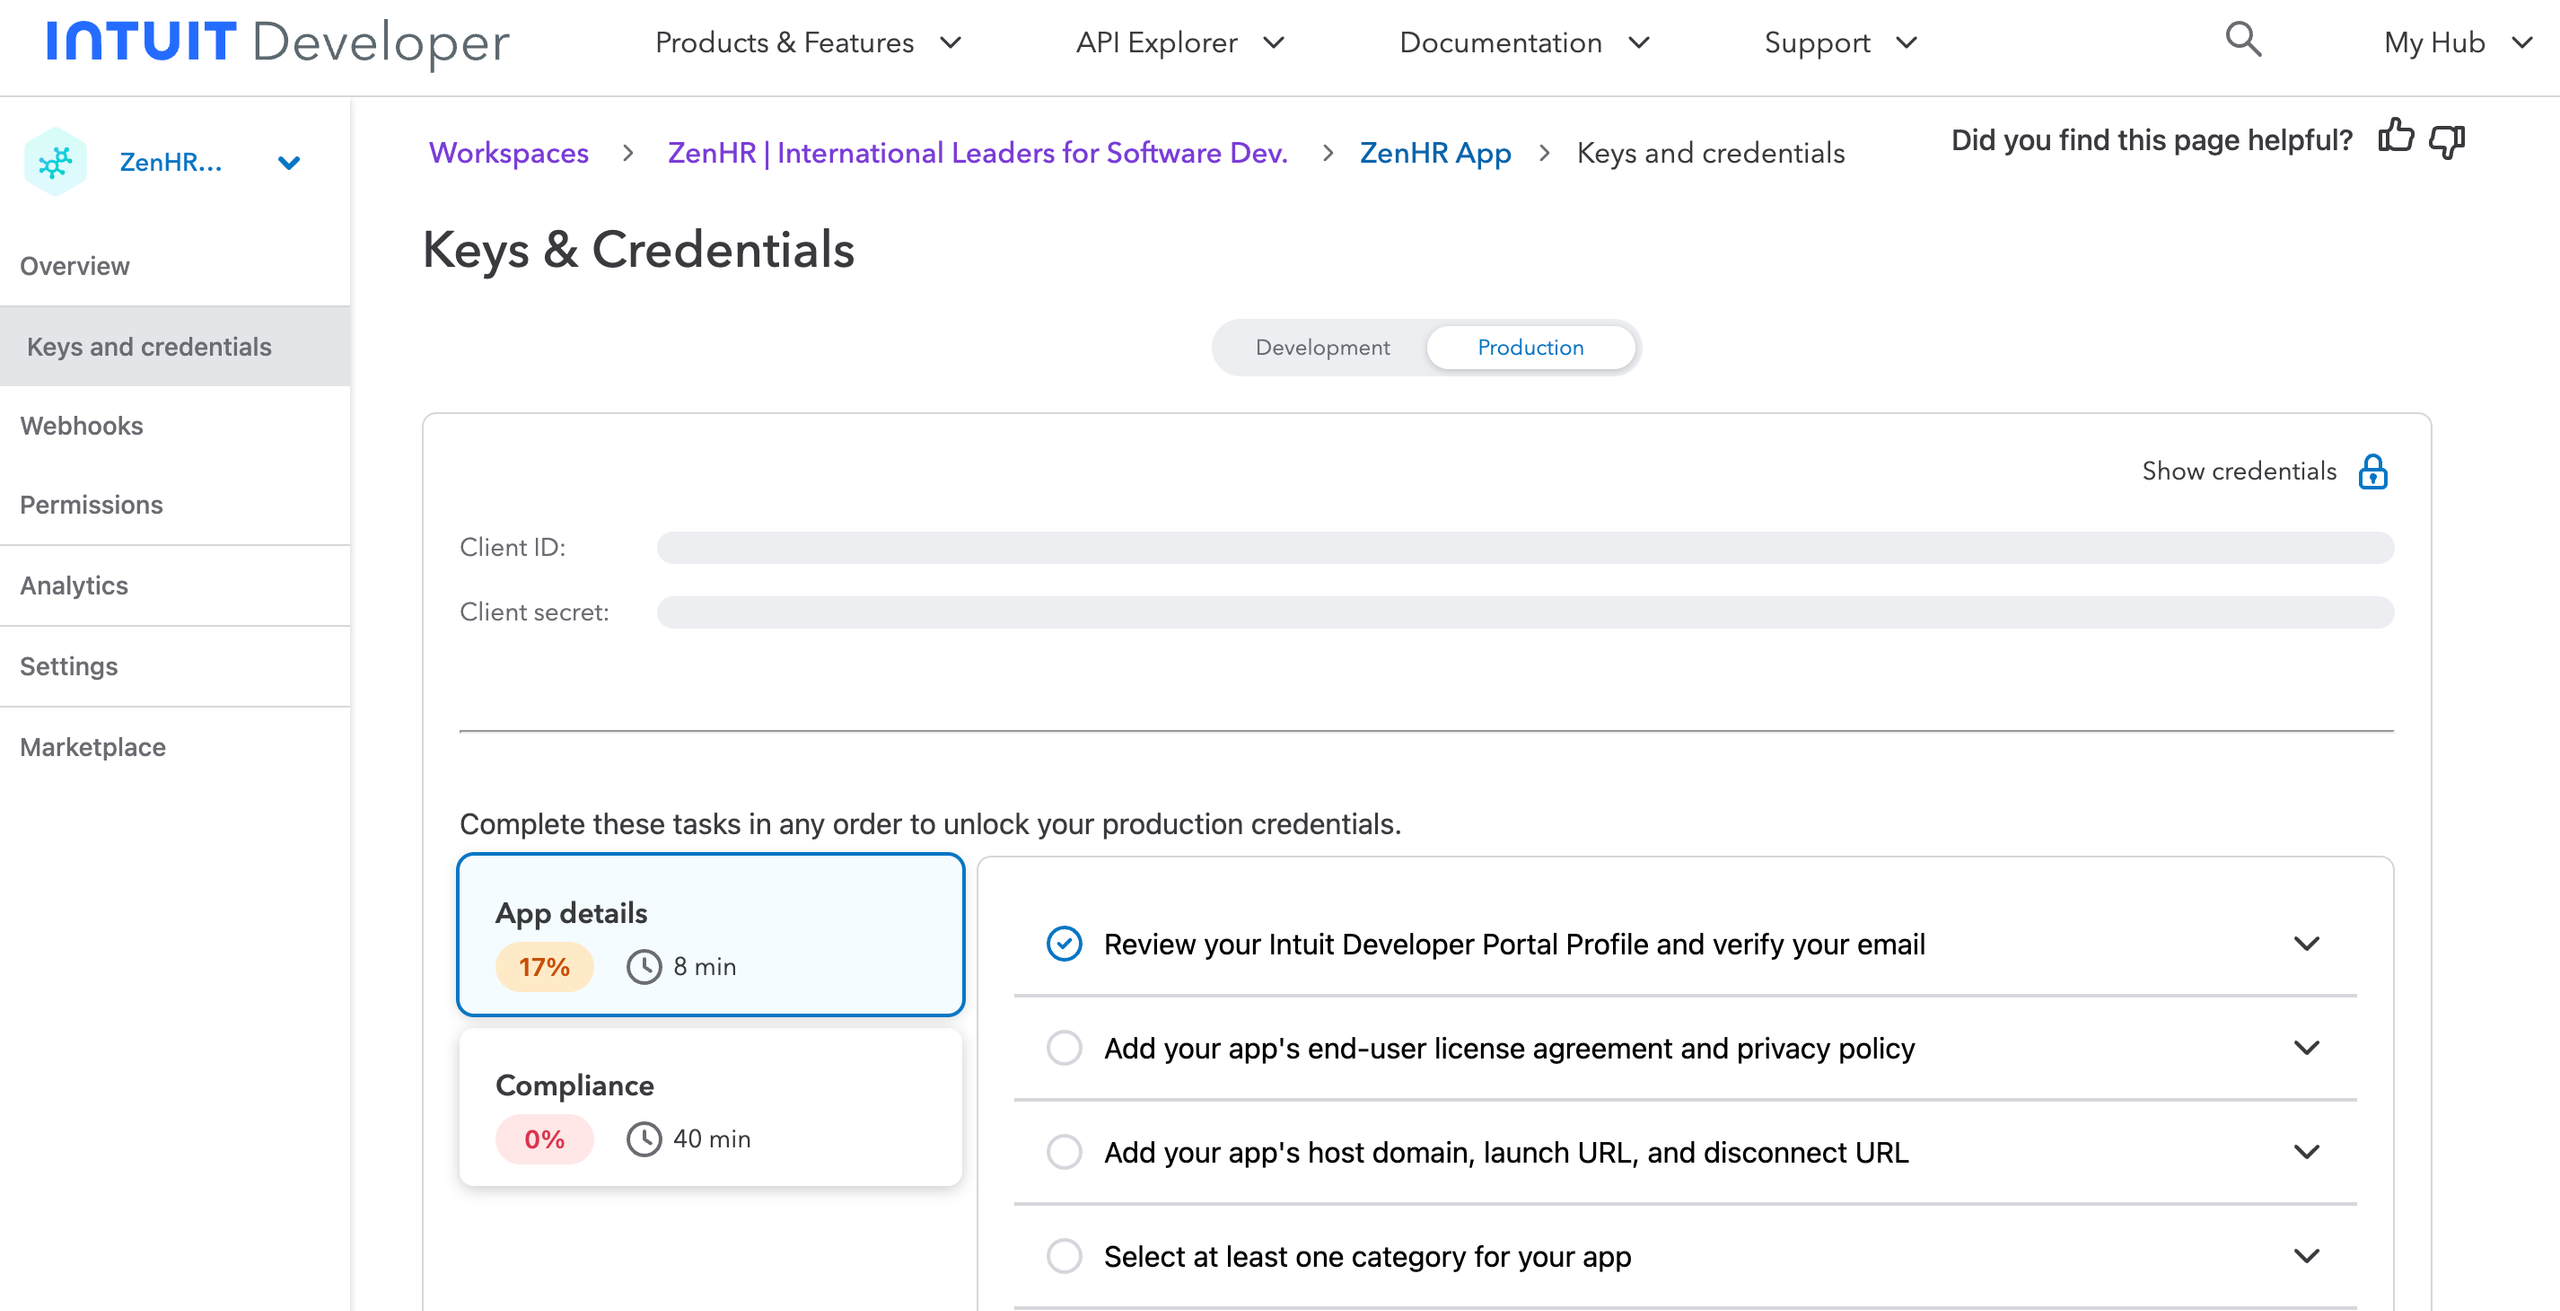Switch to the Development tab
2560x1311 pixels.
[1322, 347]
